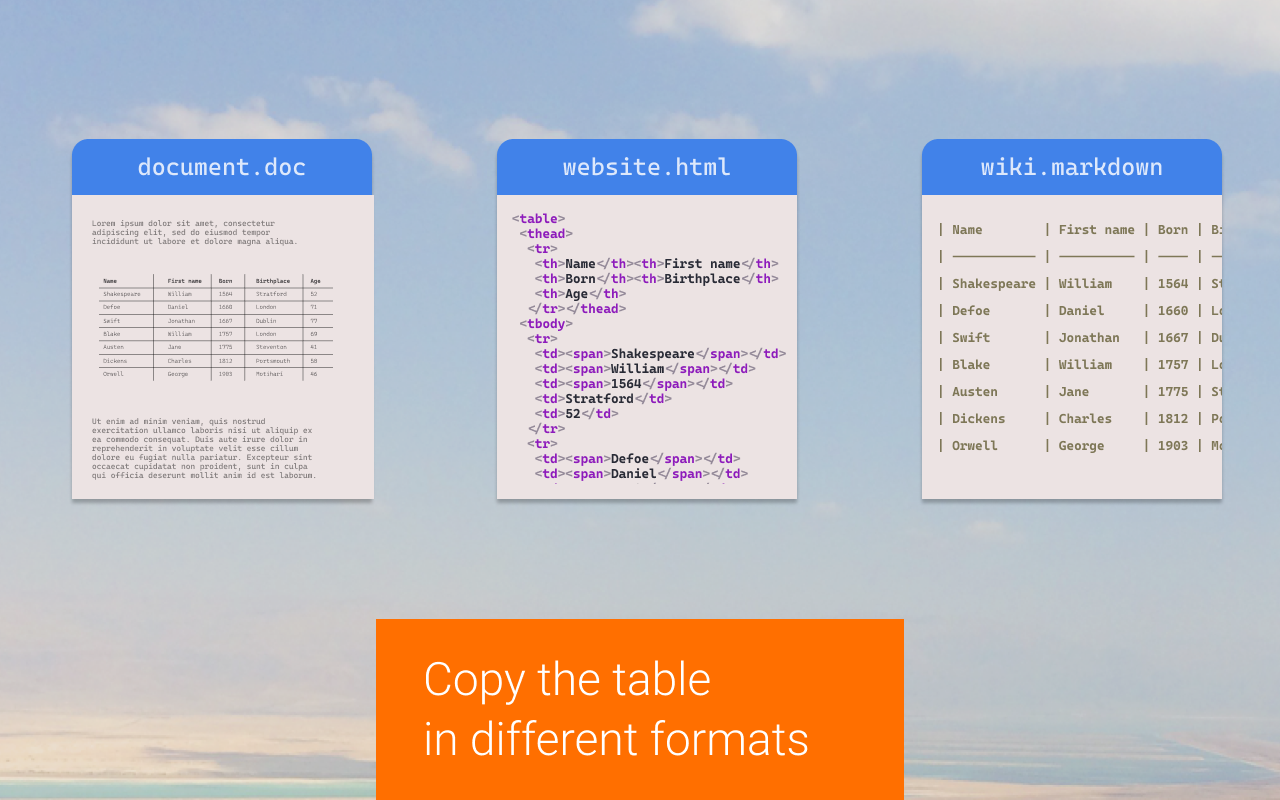Click the "Name" header in wiki.markdown
The width and height of the screenshot is (1280, 800).
tap(967, 230)
